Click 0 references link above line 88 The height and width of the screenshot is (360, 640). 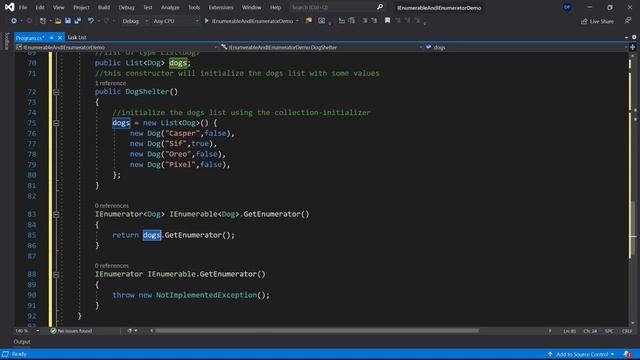pos(111,265)
